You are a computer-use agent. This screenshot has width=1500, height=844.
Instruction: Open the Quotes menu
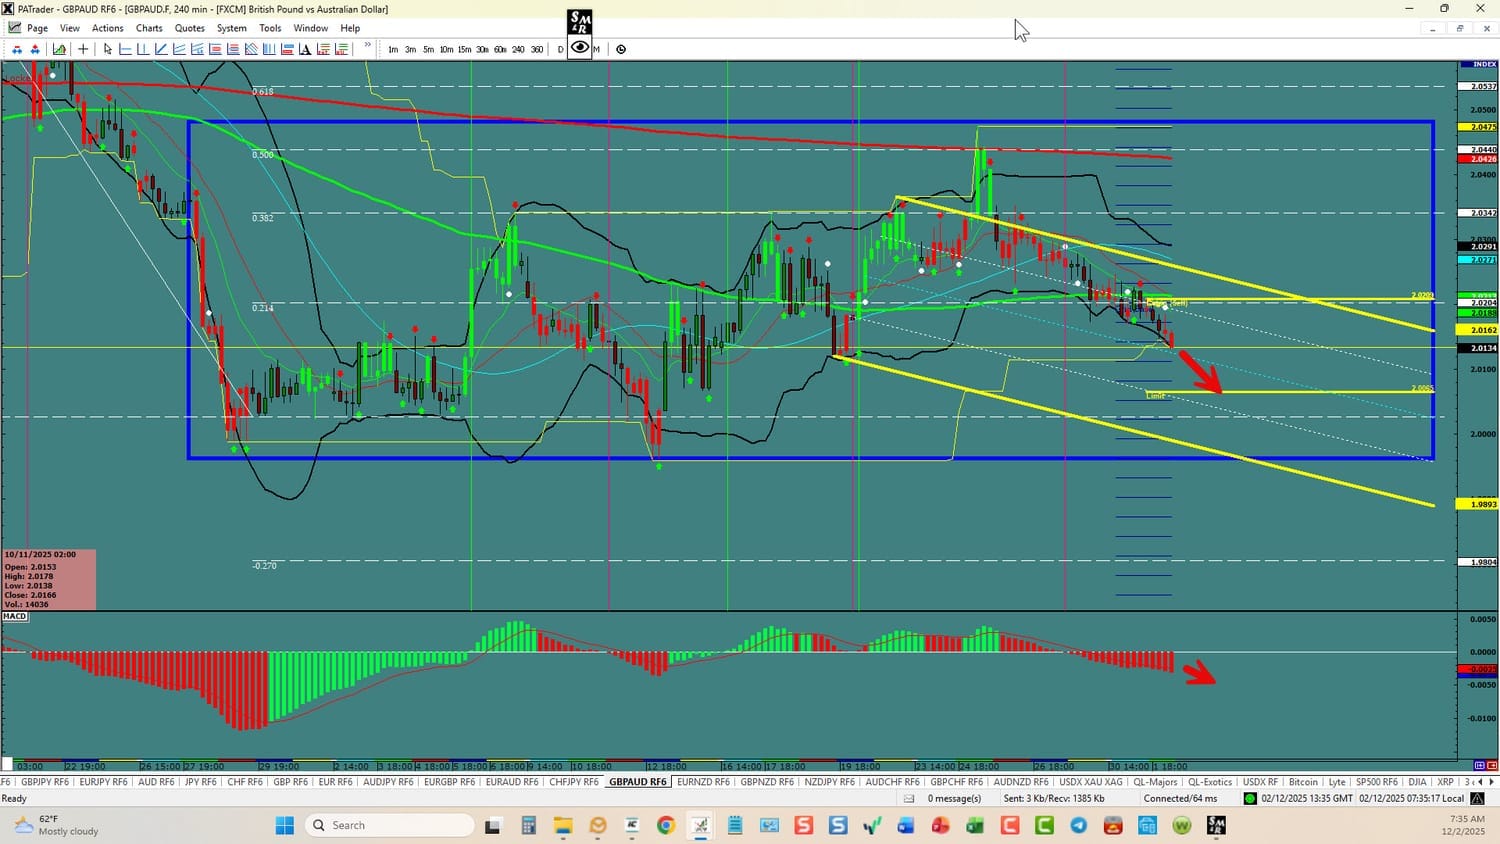pos(189,28)
